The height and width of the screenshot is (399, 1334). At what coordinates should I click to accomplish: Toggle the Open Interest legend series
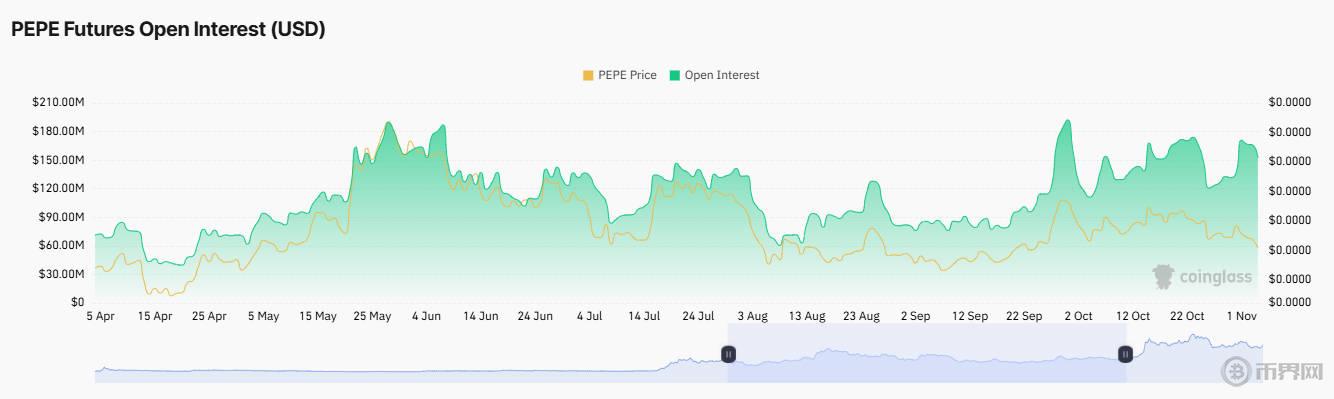tap(714, 75)
